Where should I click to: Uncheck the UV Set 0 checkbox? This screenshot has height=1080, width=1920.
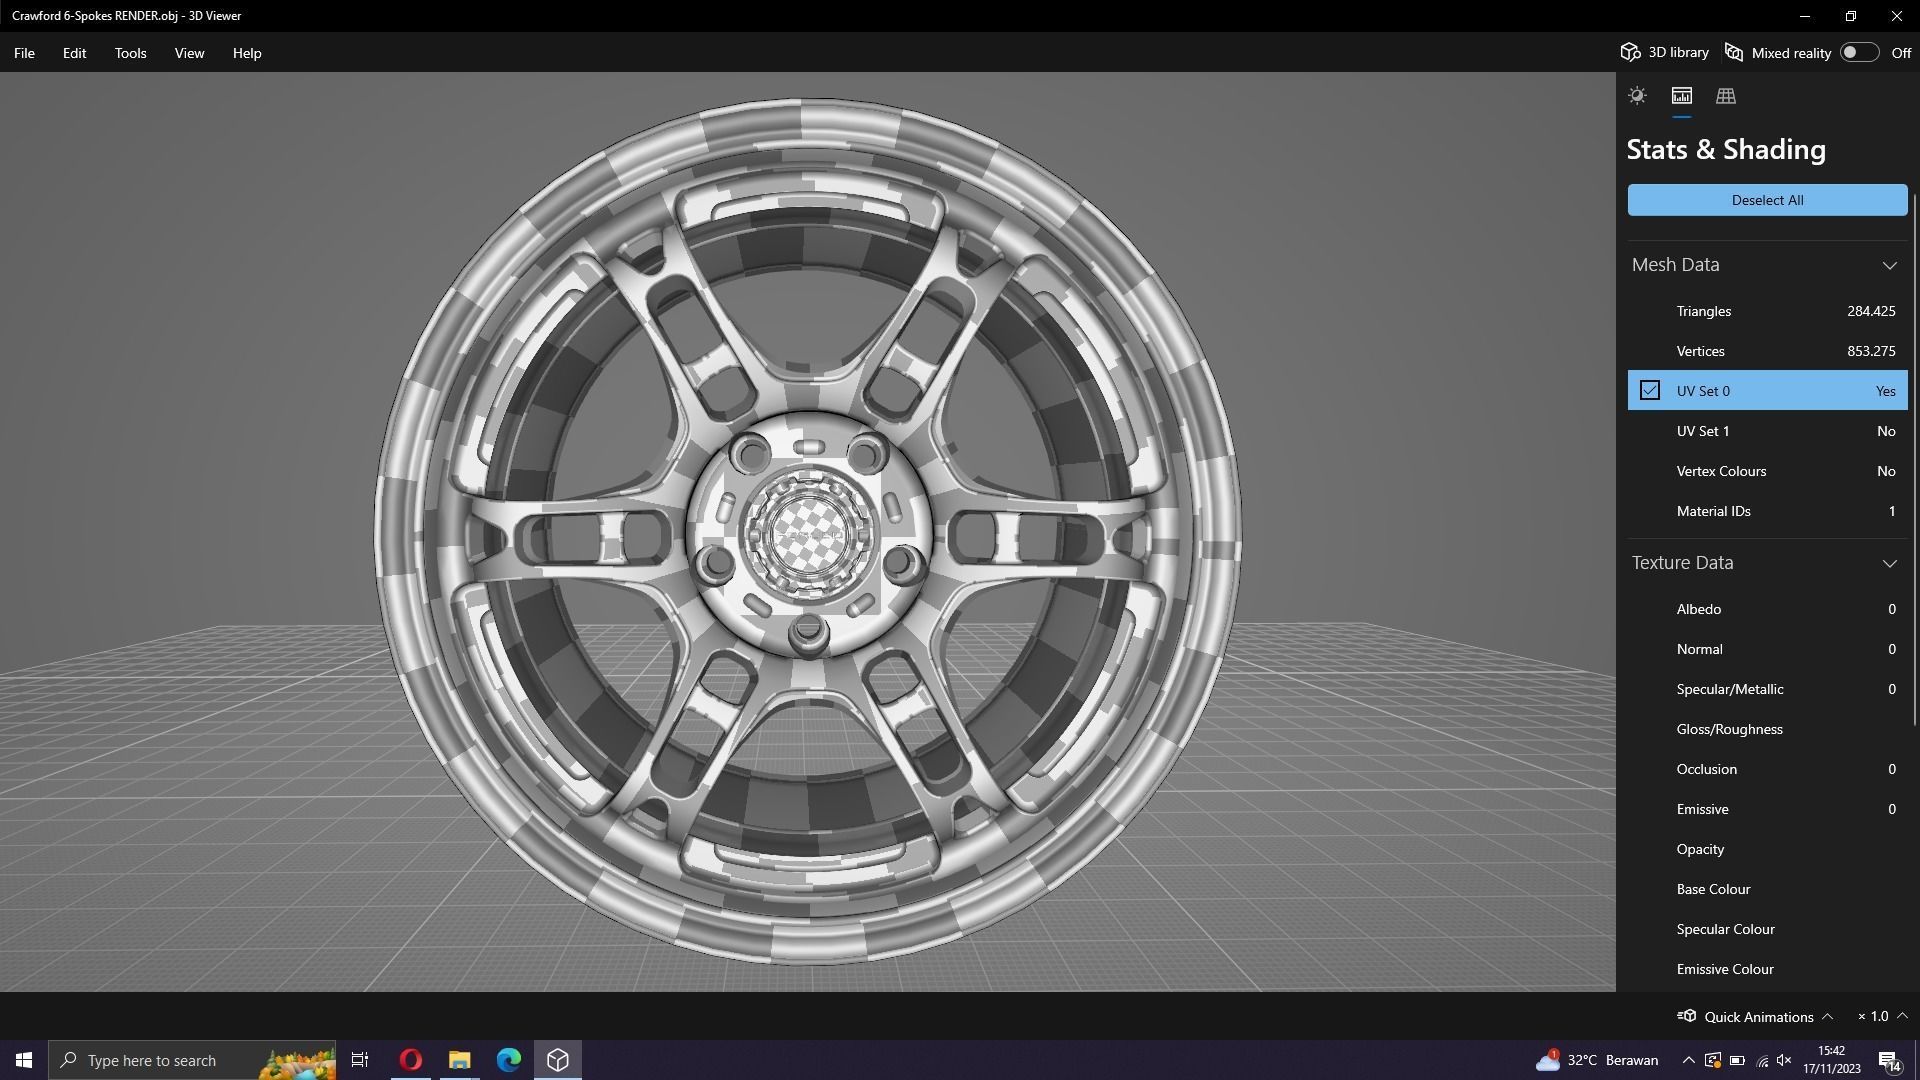pos(1650,390)
